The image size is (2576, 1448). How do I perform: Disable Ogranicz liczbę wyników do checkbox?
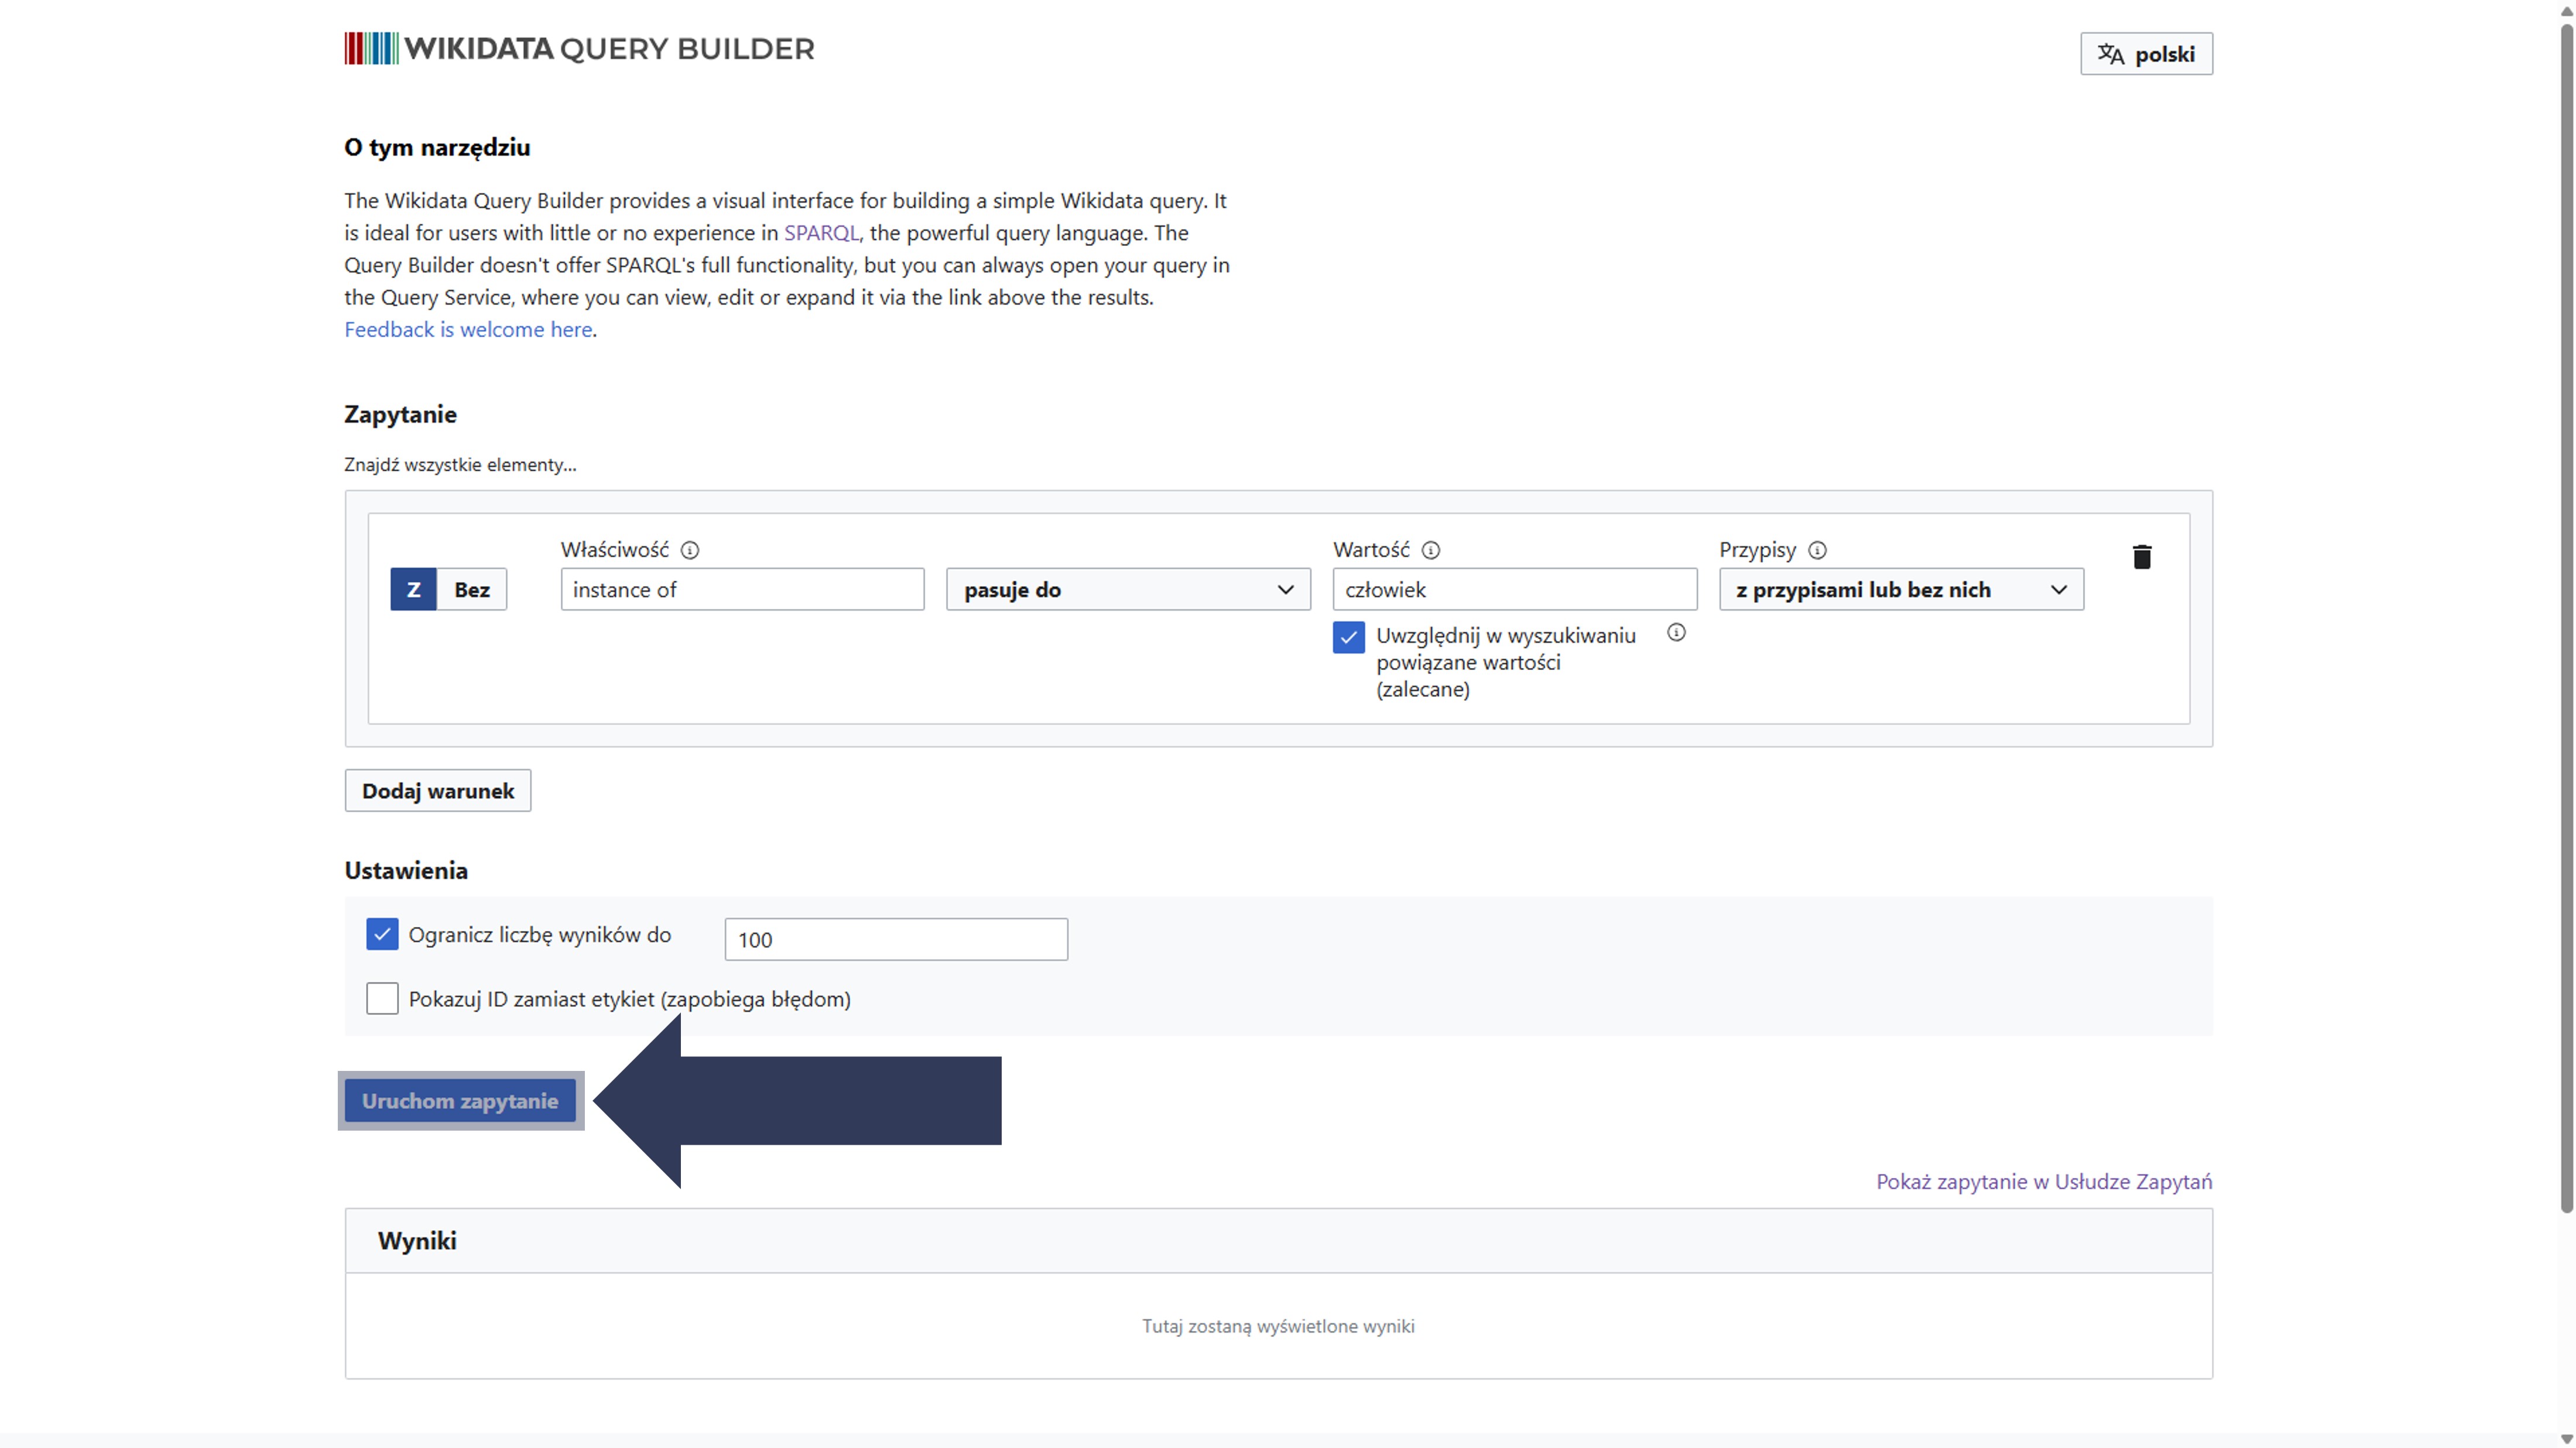point(382,934)
